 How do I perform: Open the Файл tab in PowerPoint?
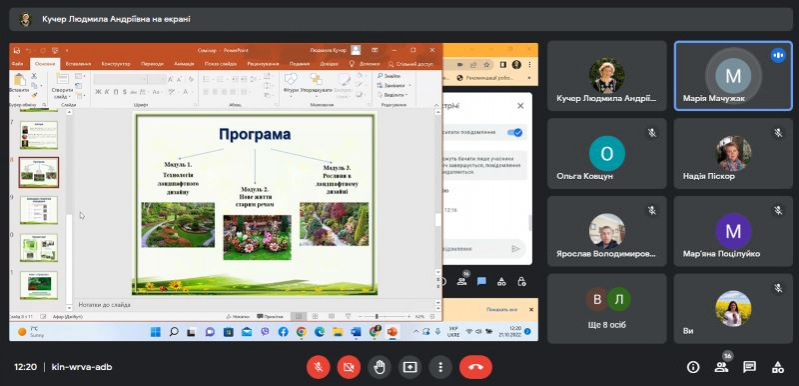coord(17,64)
